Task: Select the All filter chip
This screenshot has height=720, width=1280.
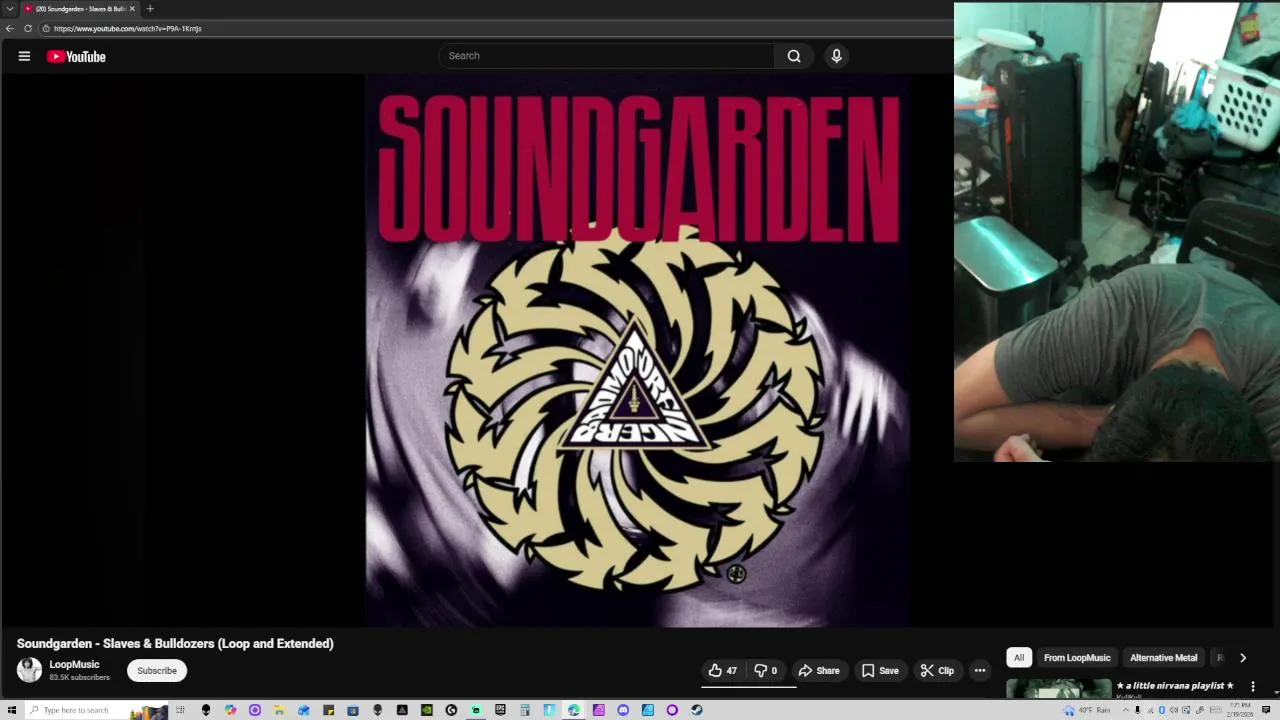Action: 1018,657
